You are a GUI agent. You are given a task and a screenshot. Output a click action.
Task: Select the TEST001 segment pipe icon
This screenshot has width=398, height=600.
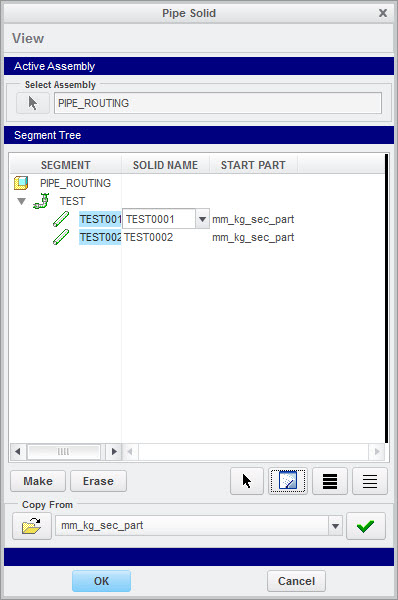click(61, 219)
